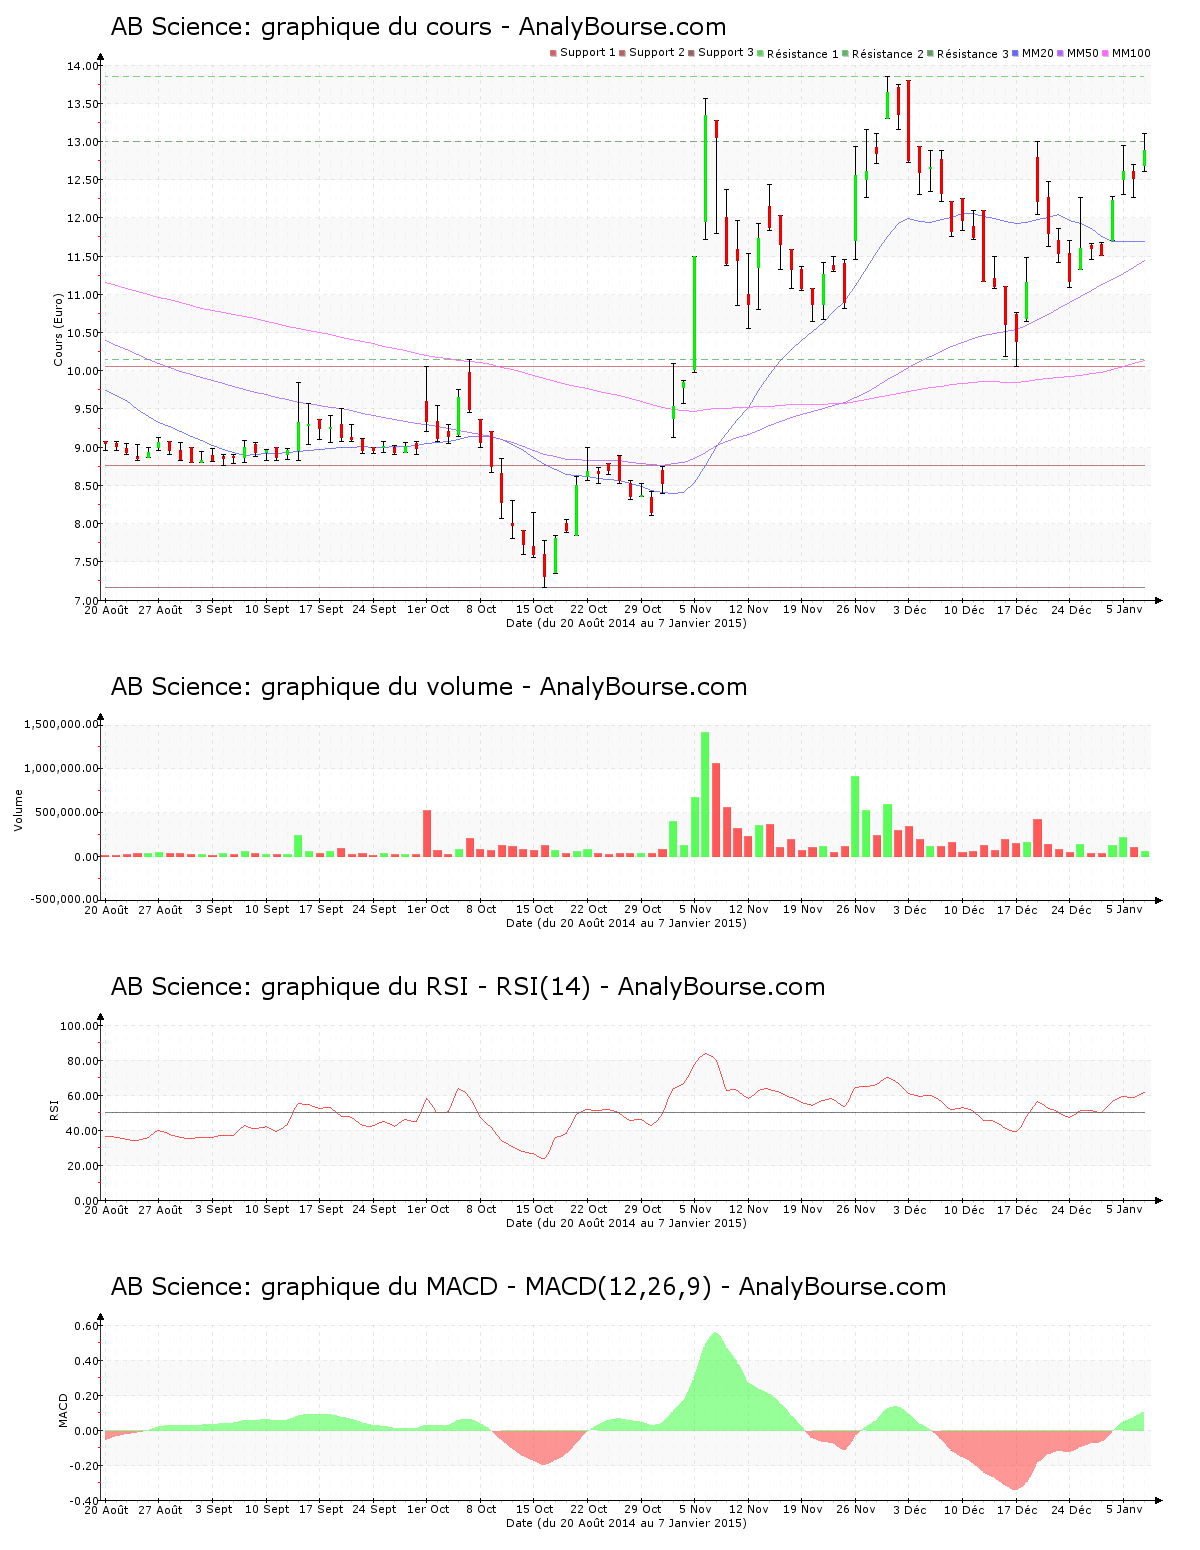Viewport: 1200px width, 1550px height.
Task: Click the 'Cours (Euro)' y-axis label
Action: tap(58, 329)
